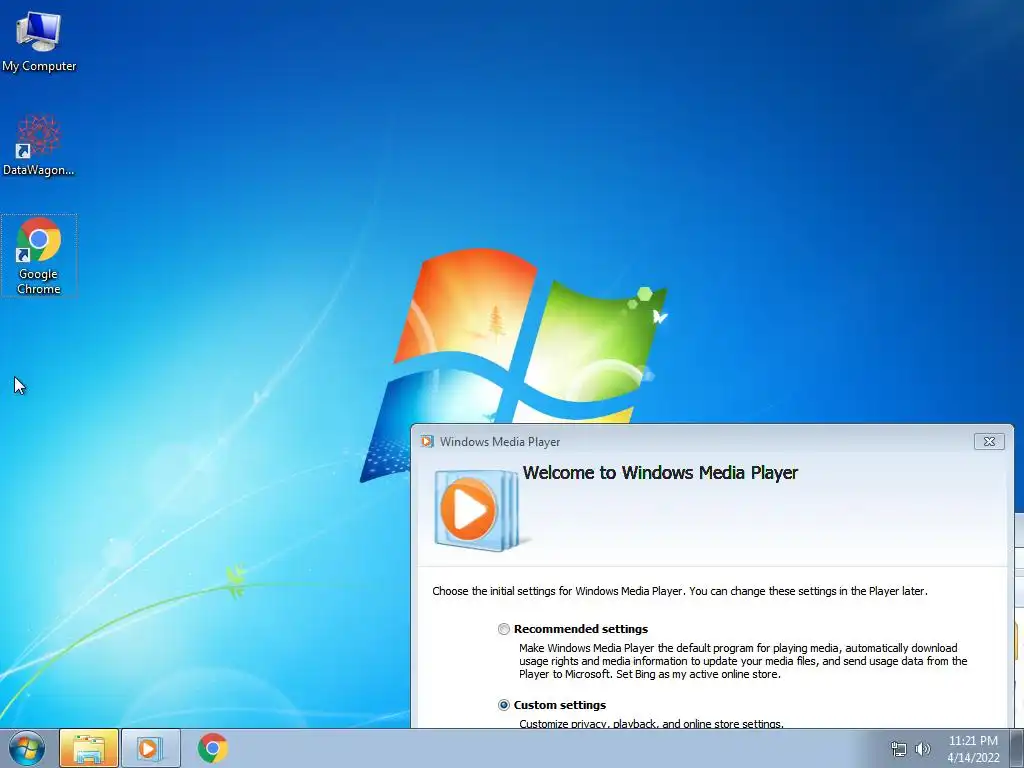The width and height of the screenshot is (1024, 768).
Task: Open the Windows Start menu orb
Action: 27,748
